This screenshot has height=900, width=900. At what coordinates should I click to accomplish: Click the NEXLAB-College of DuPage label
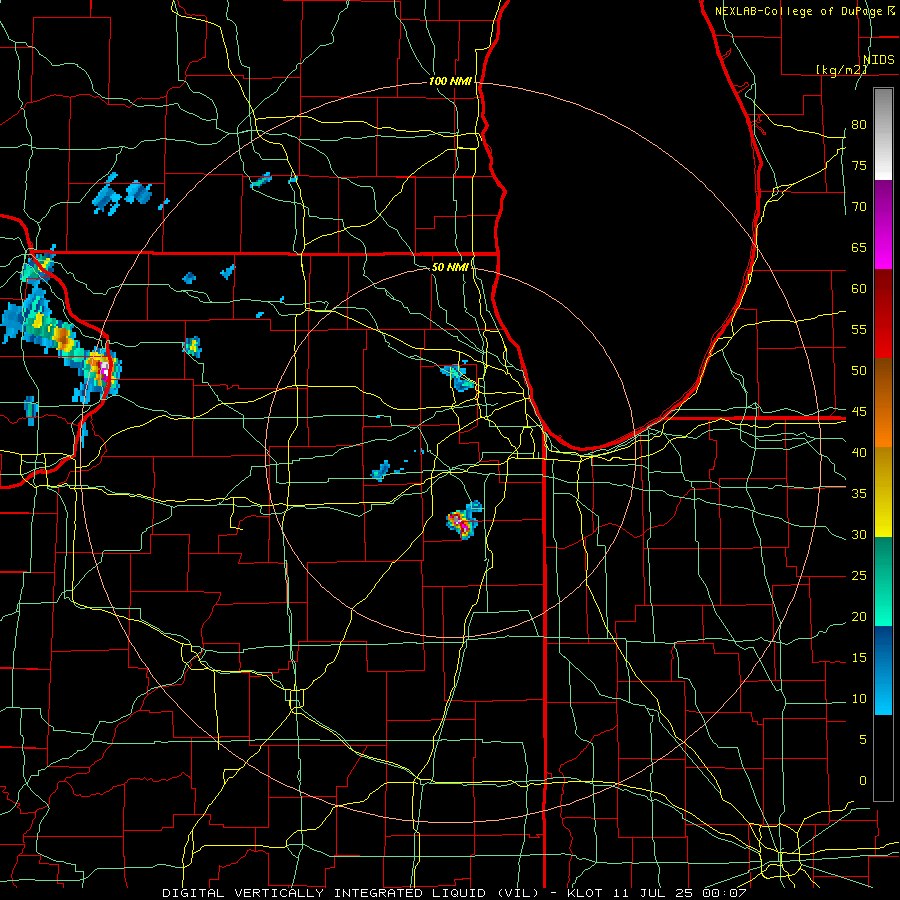pos(799,11)
